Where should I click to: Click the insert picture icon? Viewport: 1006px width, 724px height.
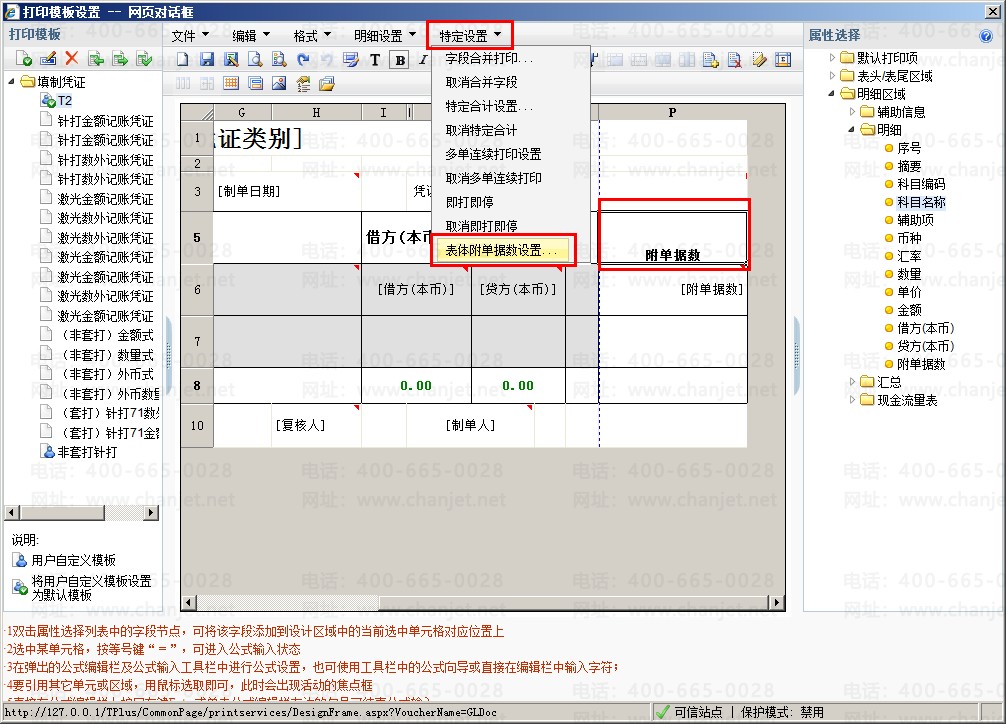click(x=279, y=83)
